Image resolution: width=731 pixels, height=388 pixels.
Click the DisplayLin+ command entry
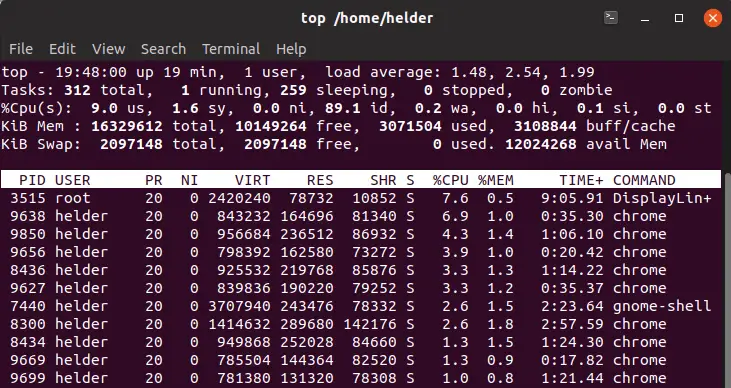tap(662, 198)
